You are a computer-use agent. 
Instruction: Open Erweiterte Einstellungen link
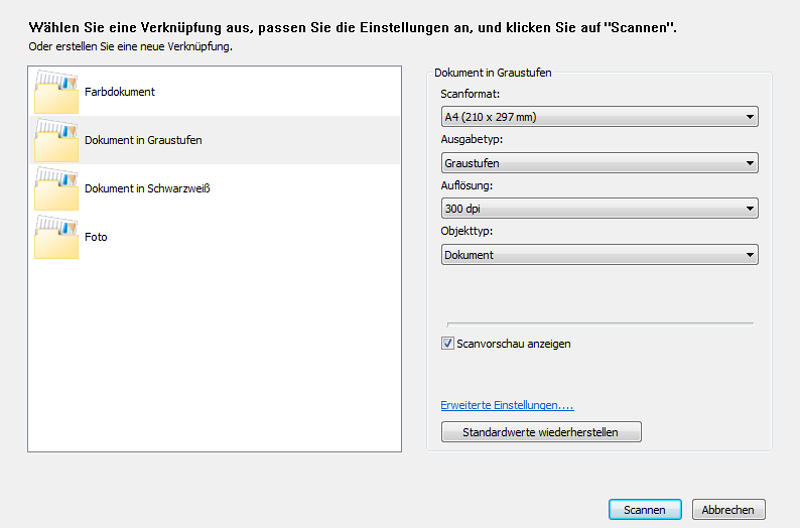[x=507, y=405]
